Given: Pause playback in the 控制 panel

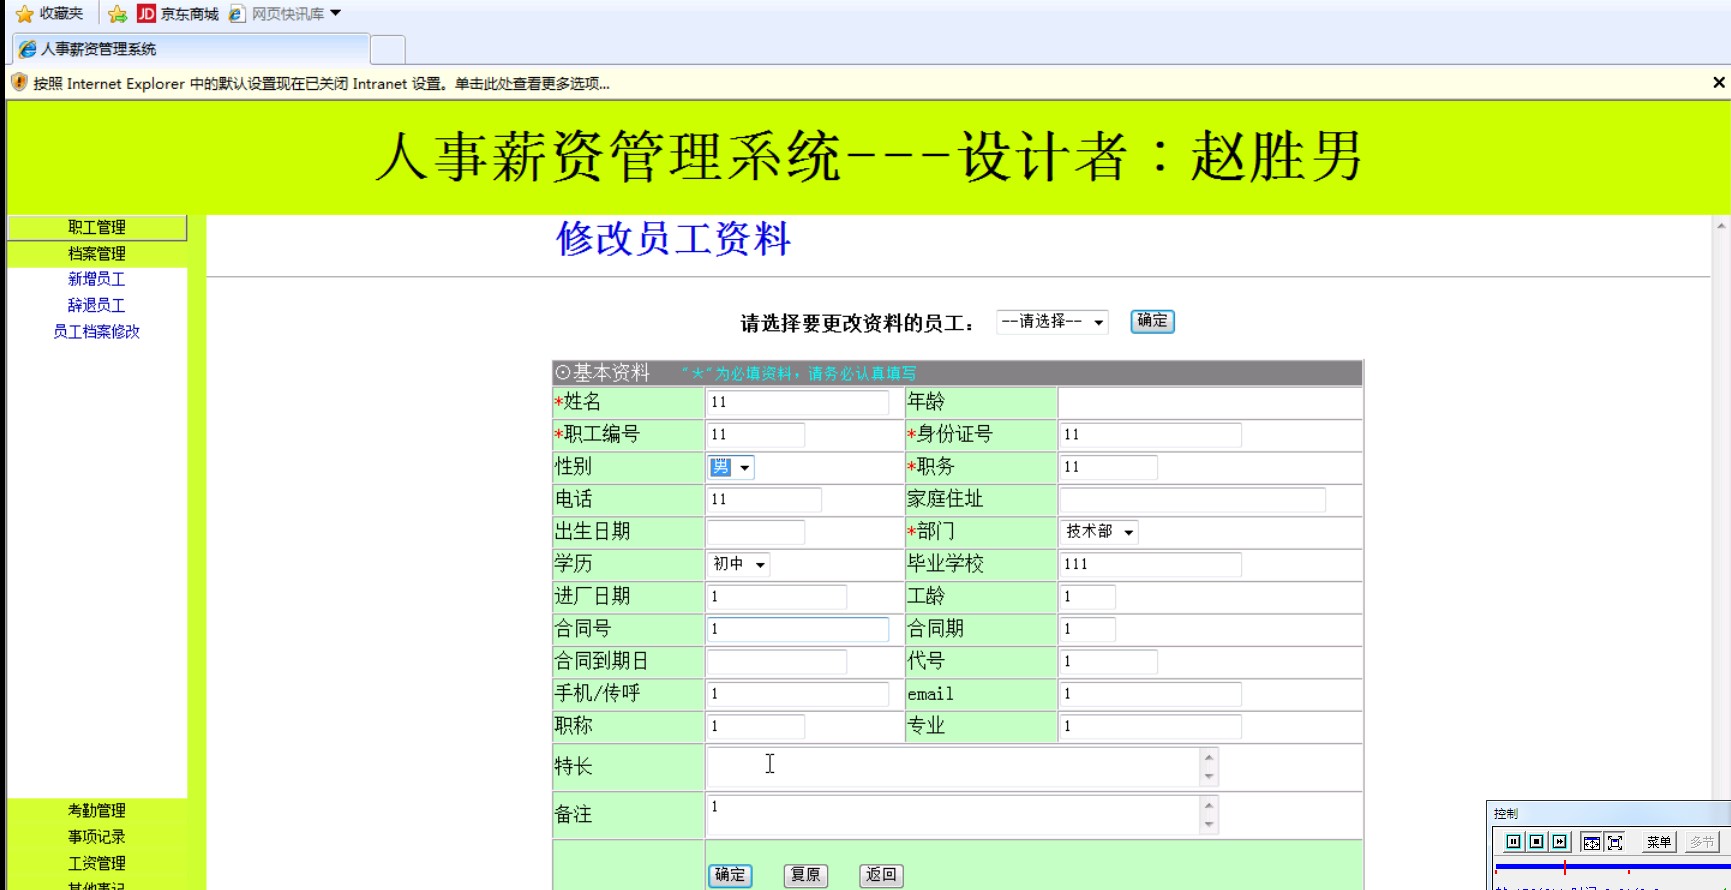Looking at the screenshot, I should (1513, 842).
